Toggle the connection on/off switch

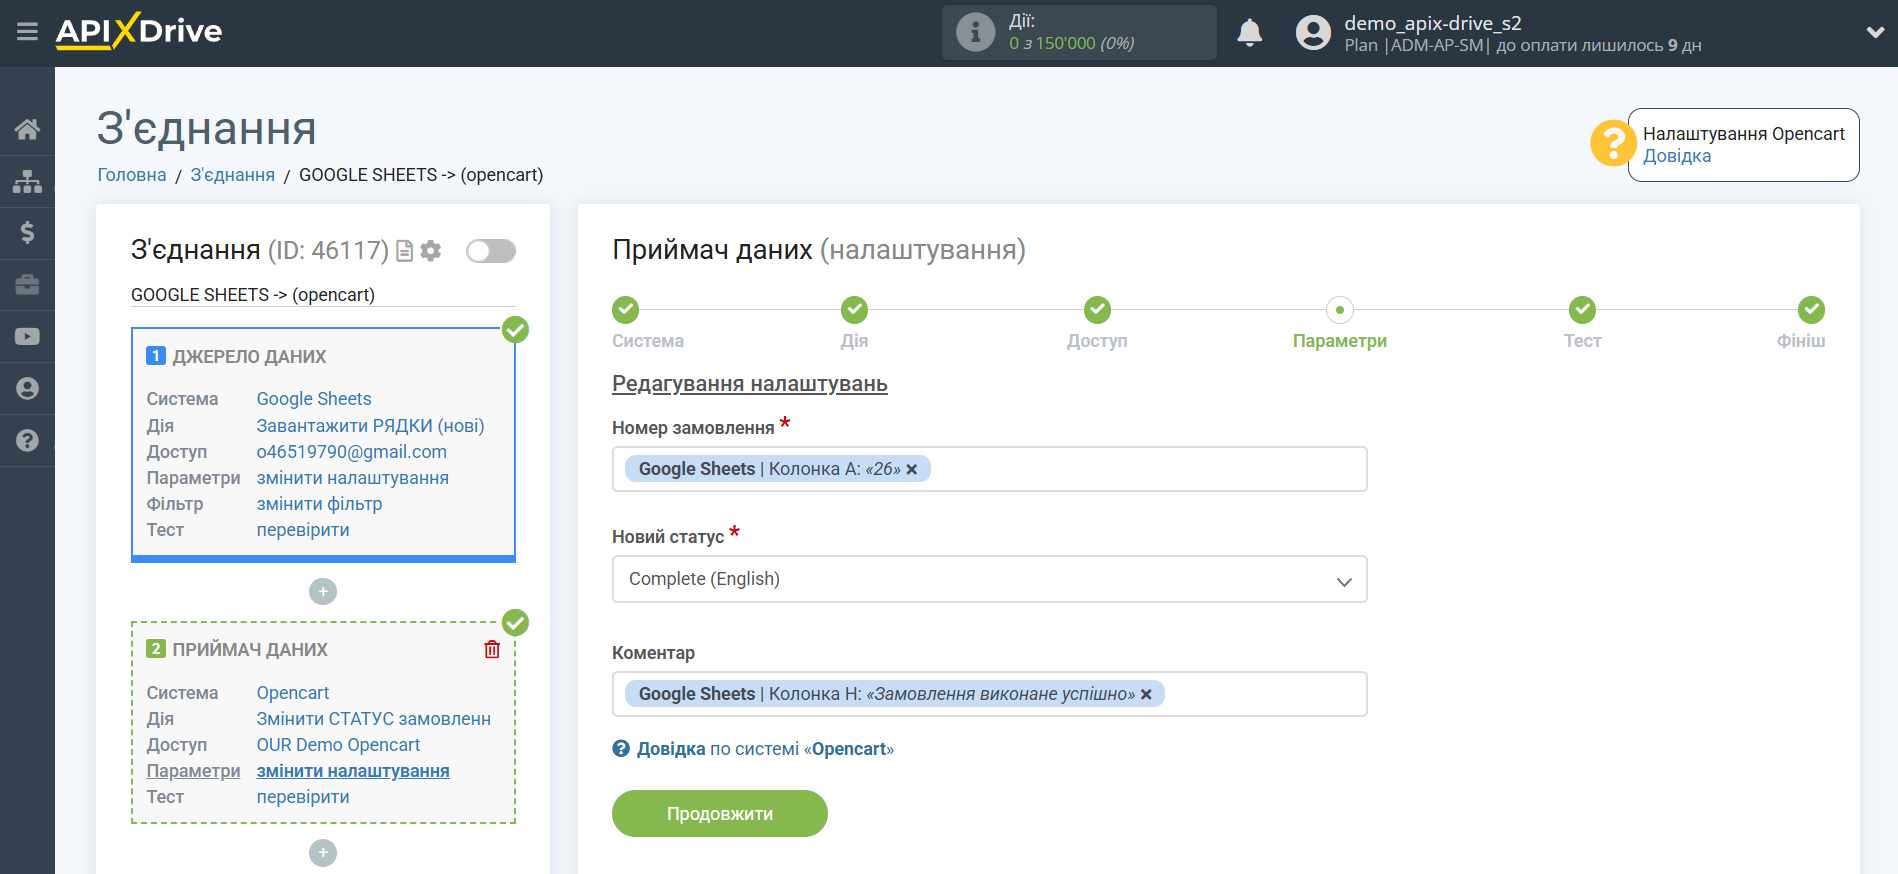(490, 251)
